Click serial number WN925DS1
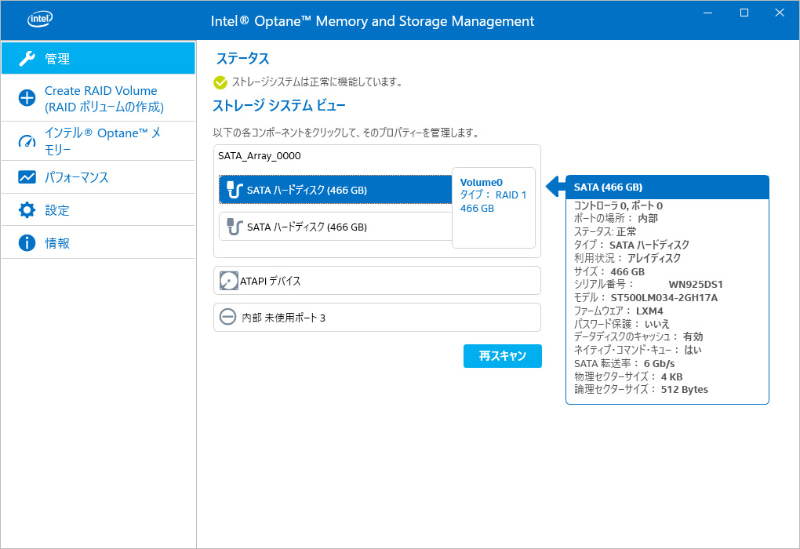The image size is (800, 549). pyautogui.click(x=695, y=285)
